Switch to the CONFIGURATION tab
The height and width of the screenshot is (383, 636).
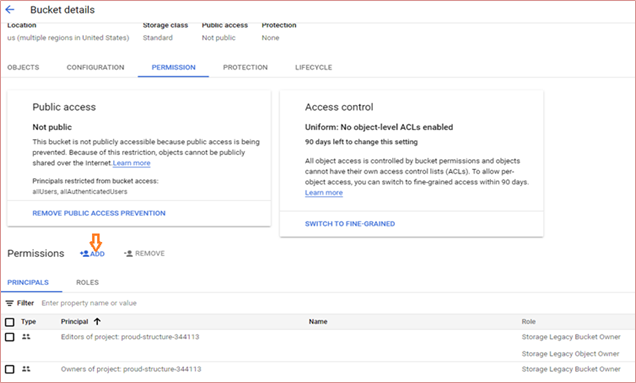click(x=95, y=67)
